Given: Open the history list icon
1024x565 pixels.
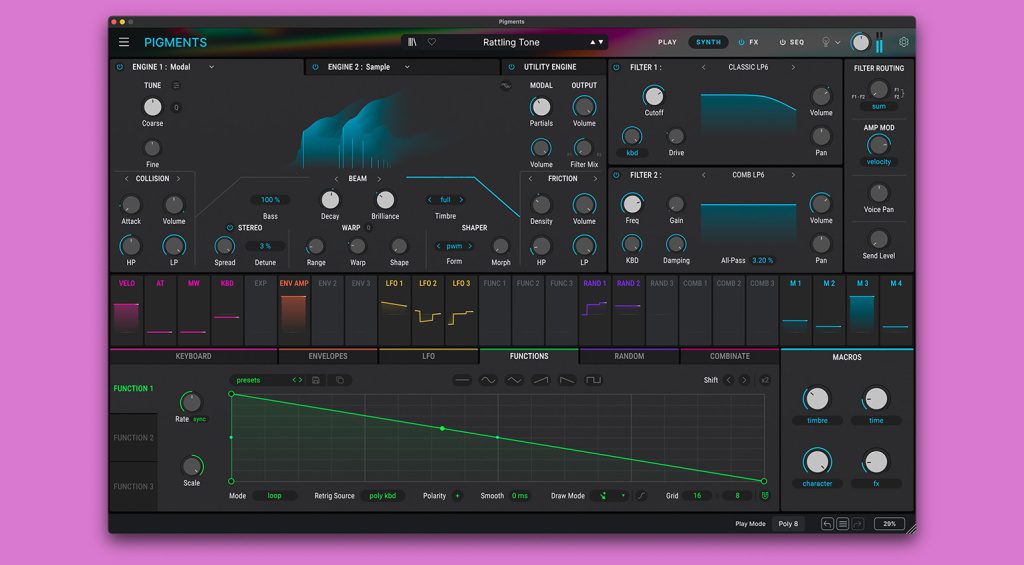Looking at the screenshot, I should (842, 524).
